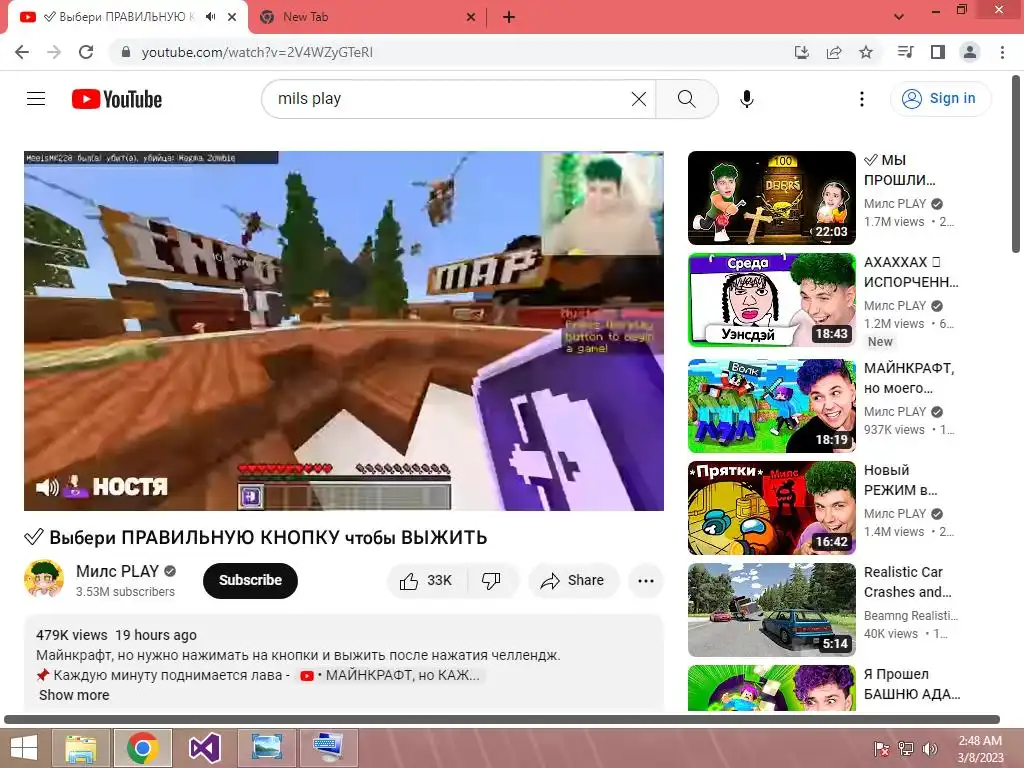Go forward with the browser arrow
Image resolution: width=1024 pixels, height=768 pixels.
coord(54,52)
